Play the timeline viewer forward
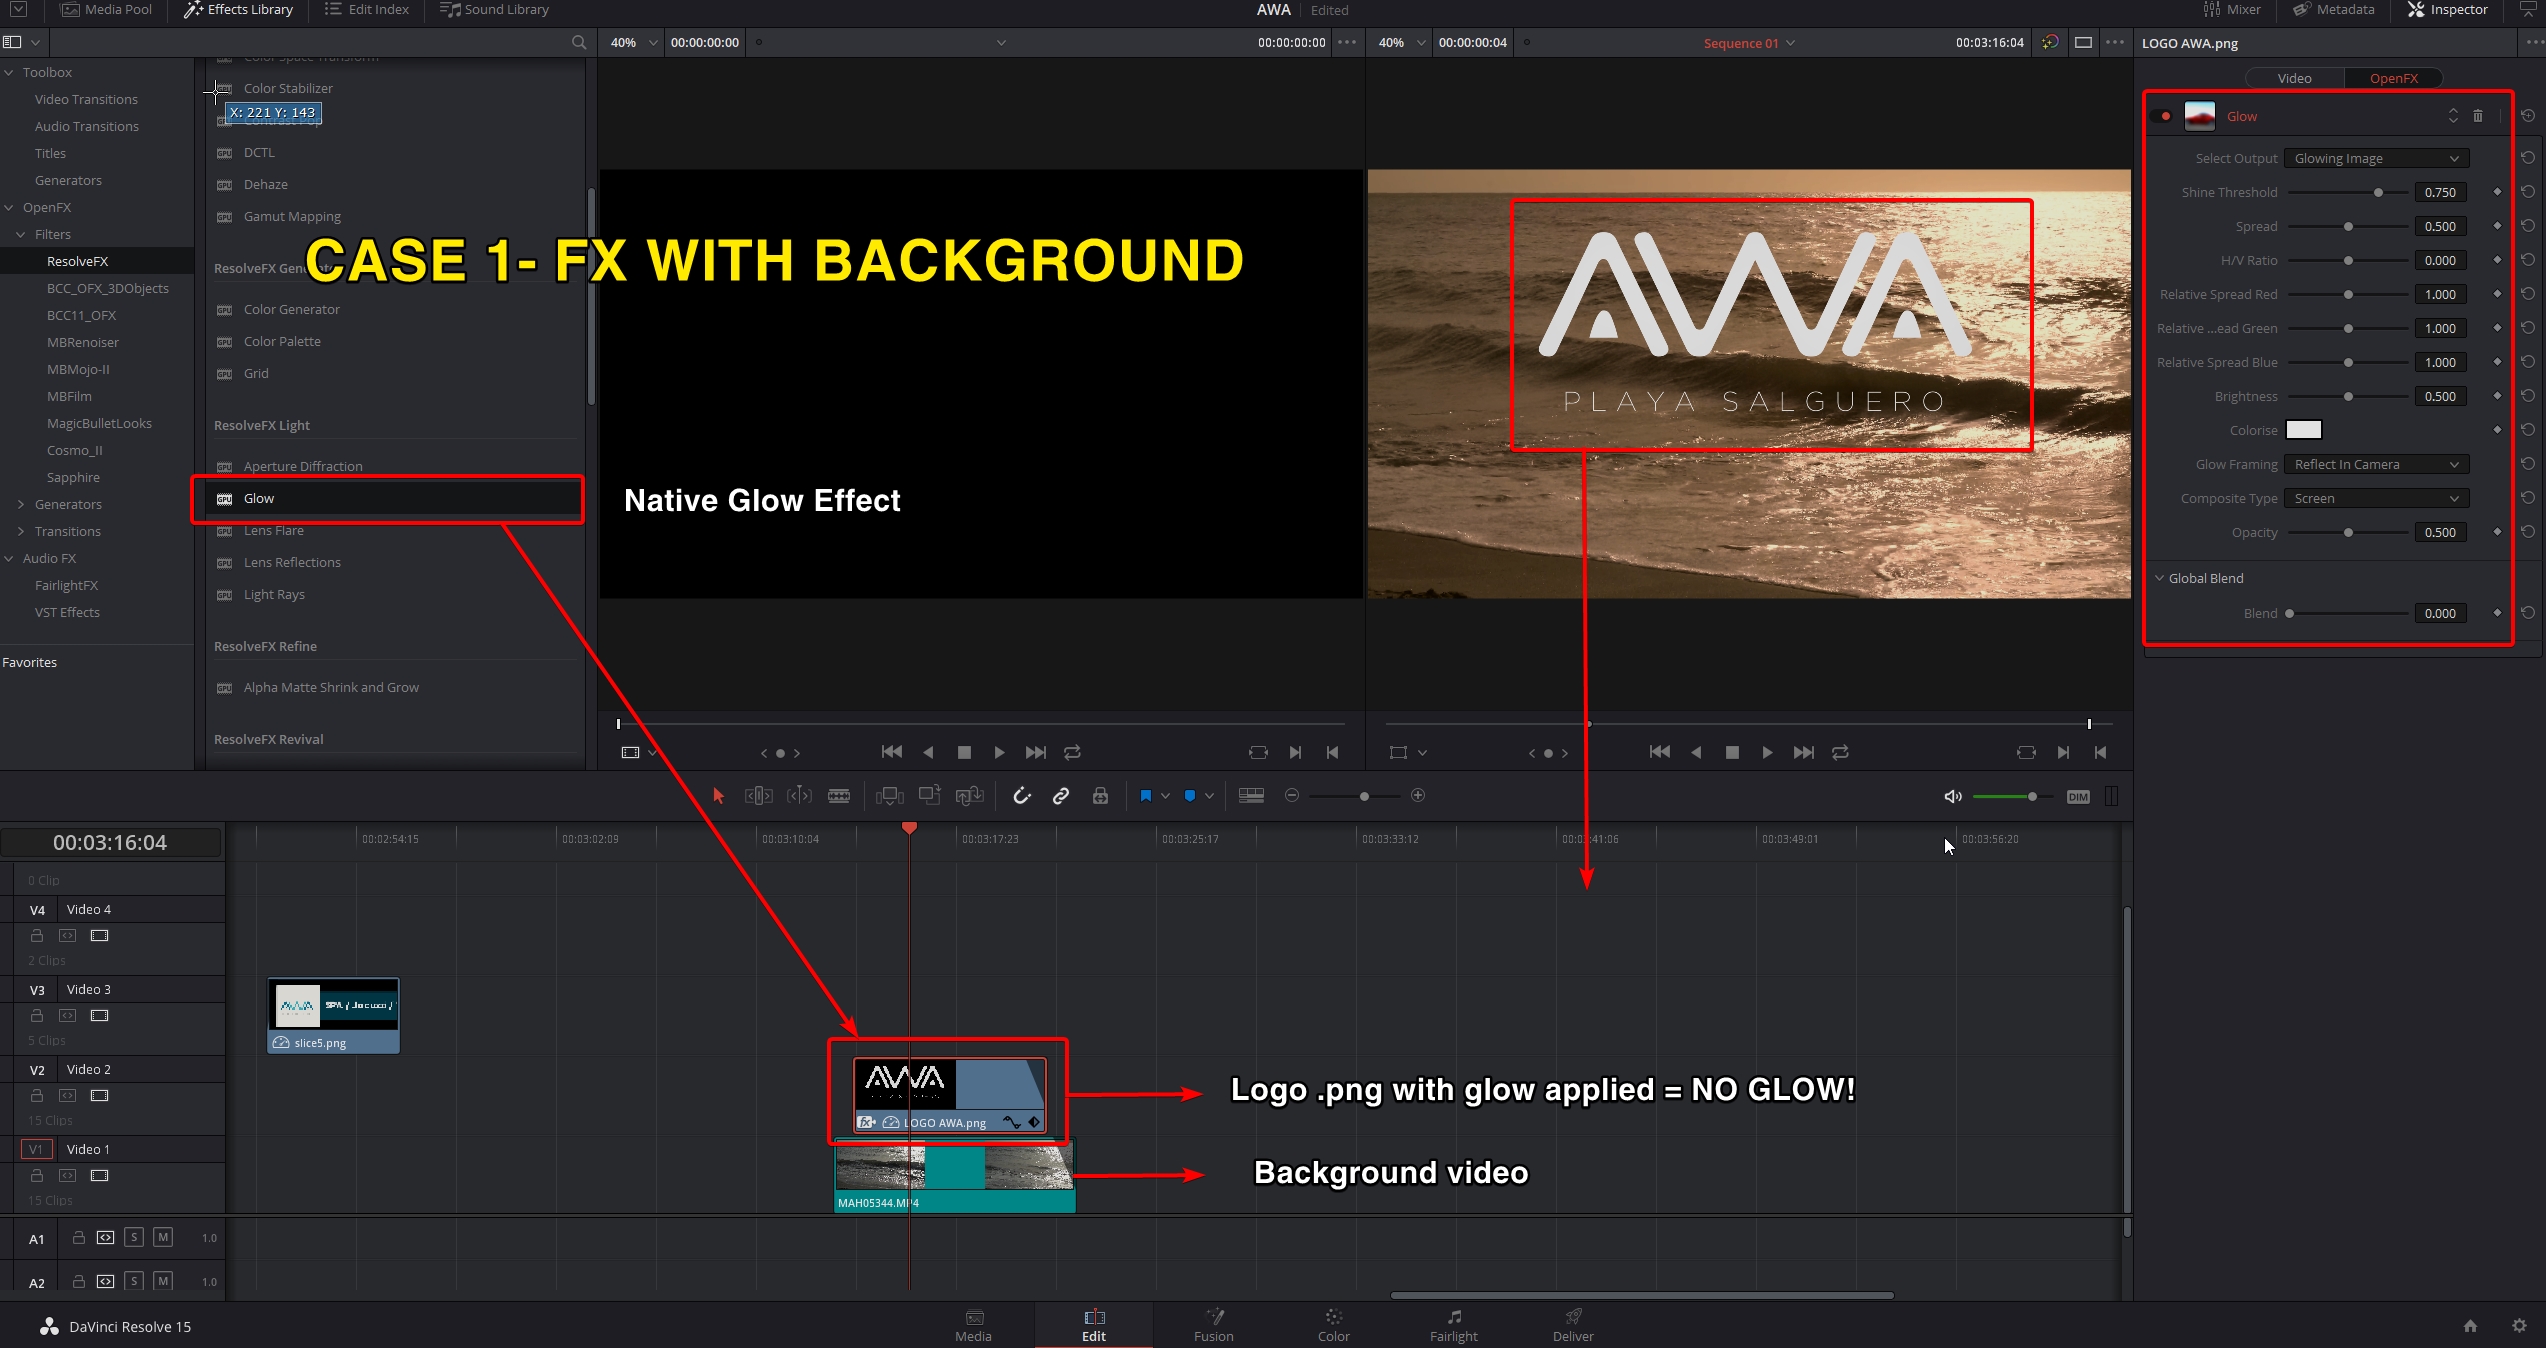2546x1348 pixels. [x=1767, y=752]
